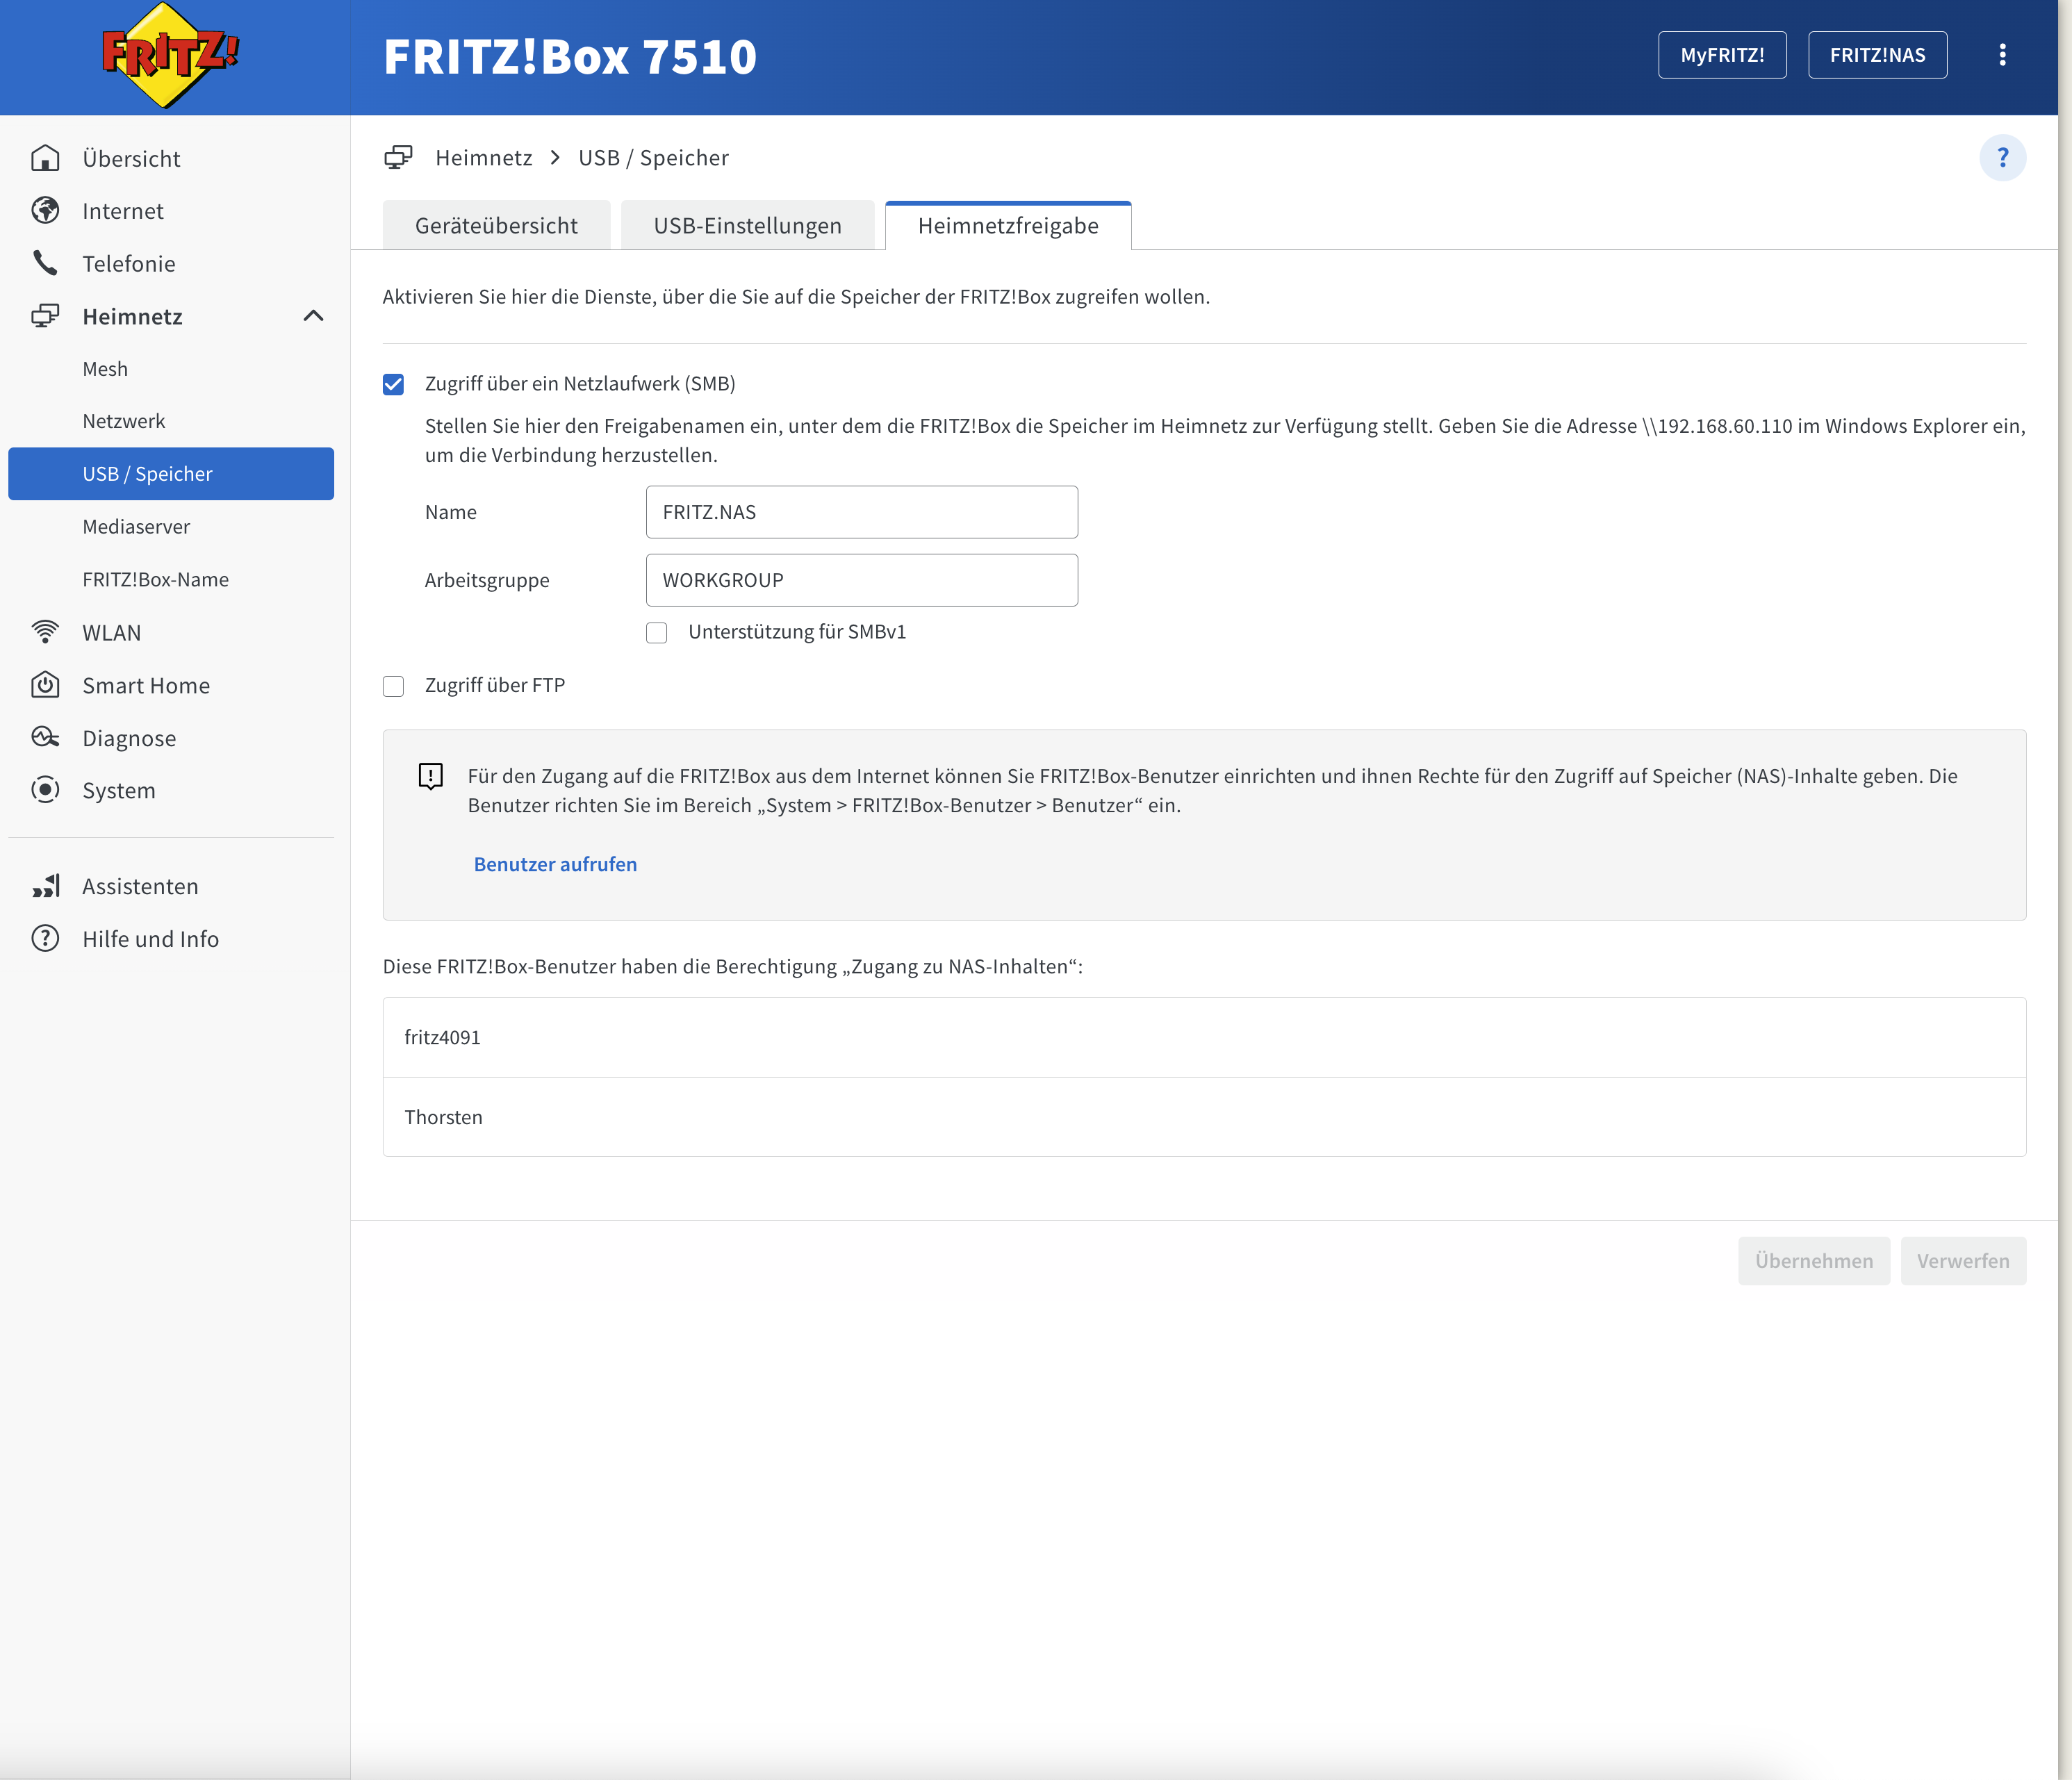Viewport: 2072px width, 1780px height.
Task: Click the Diagnose icon
Action: coord(45,738)
